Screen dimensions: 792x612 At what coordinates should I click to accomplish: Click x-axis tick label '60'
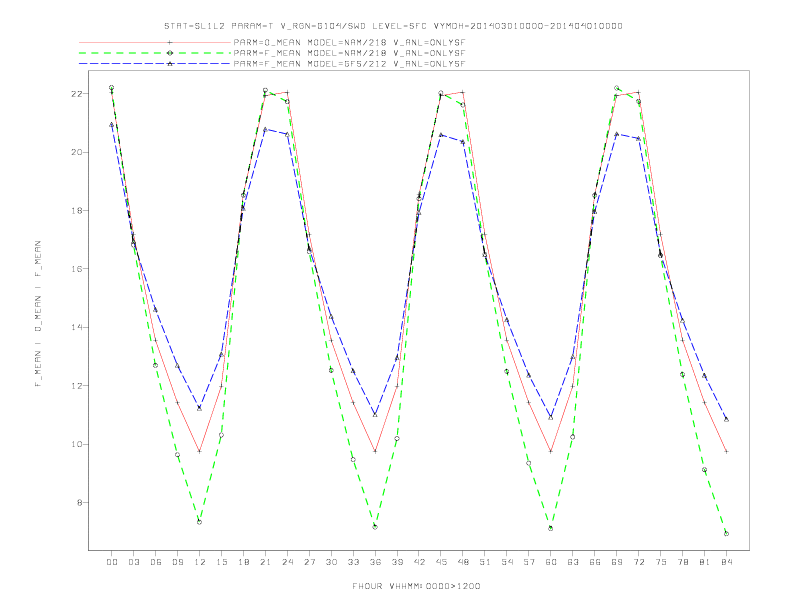click(551, 562)
